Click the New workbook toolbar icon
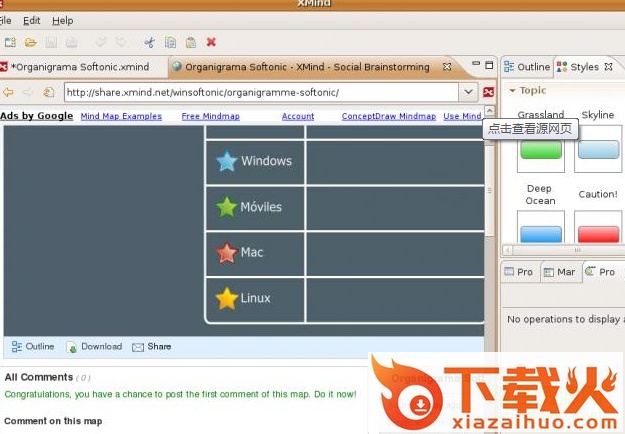Screen dimensions: 625x434 pyautogui.click(x=10, y=42)
